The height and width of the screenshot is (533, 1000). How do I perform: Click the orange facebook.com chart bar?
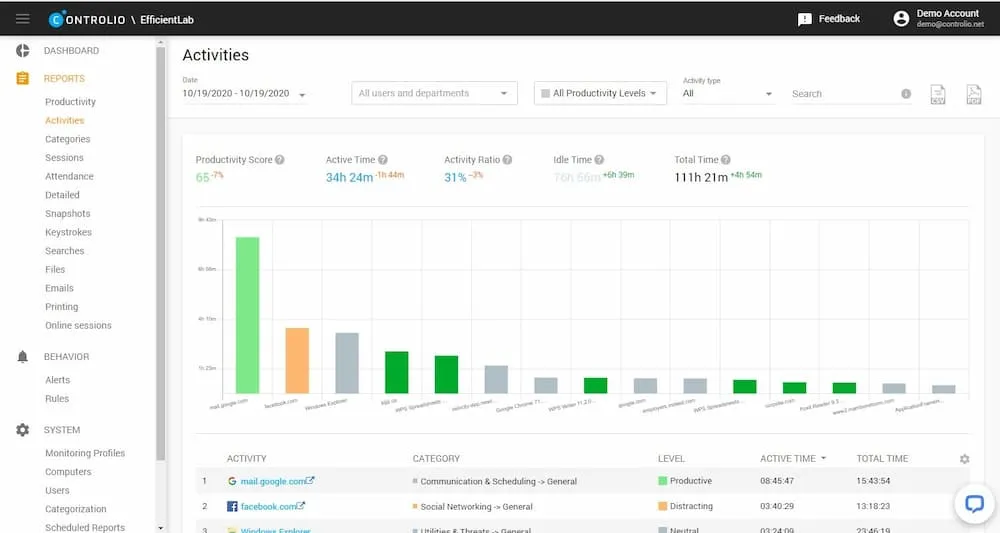click(297, 360)
